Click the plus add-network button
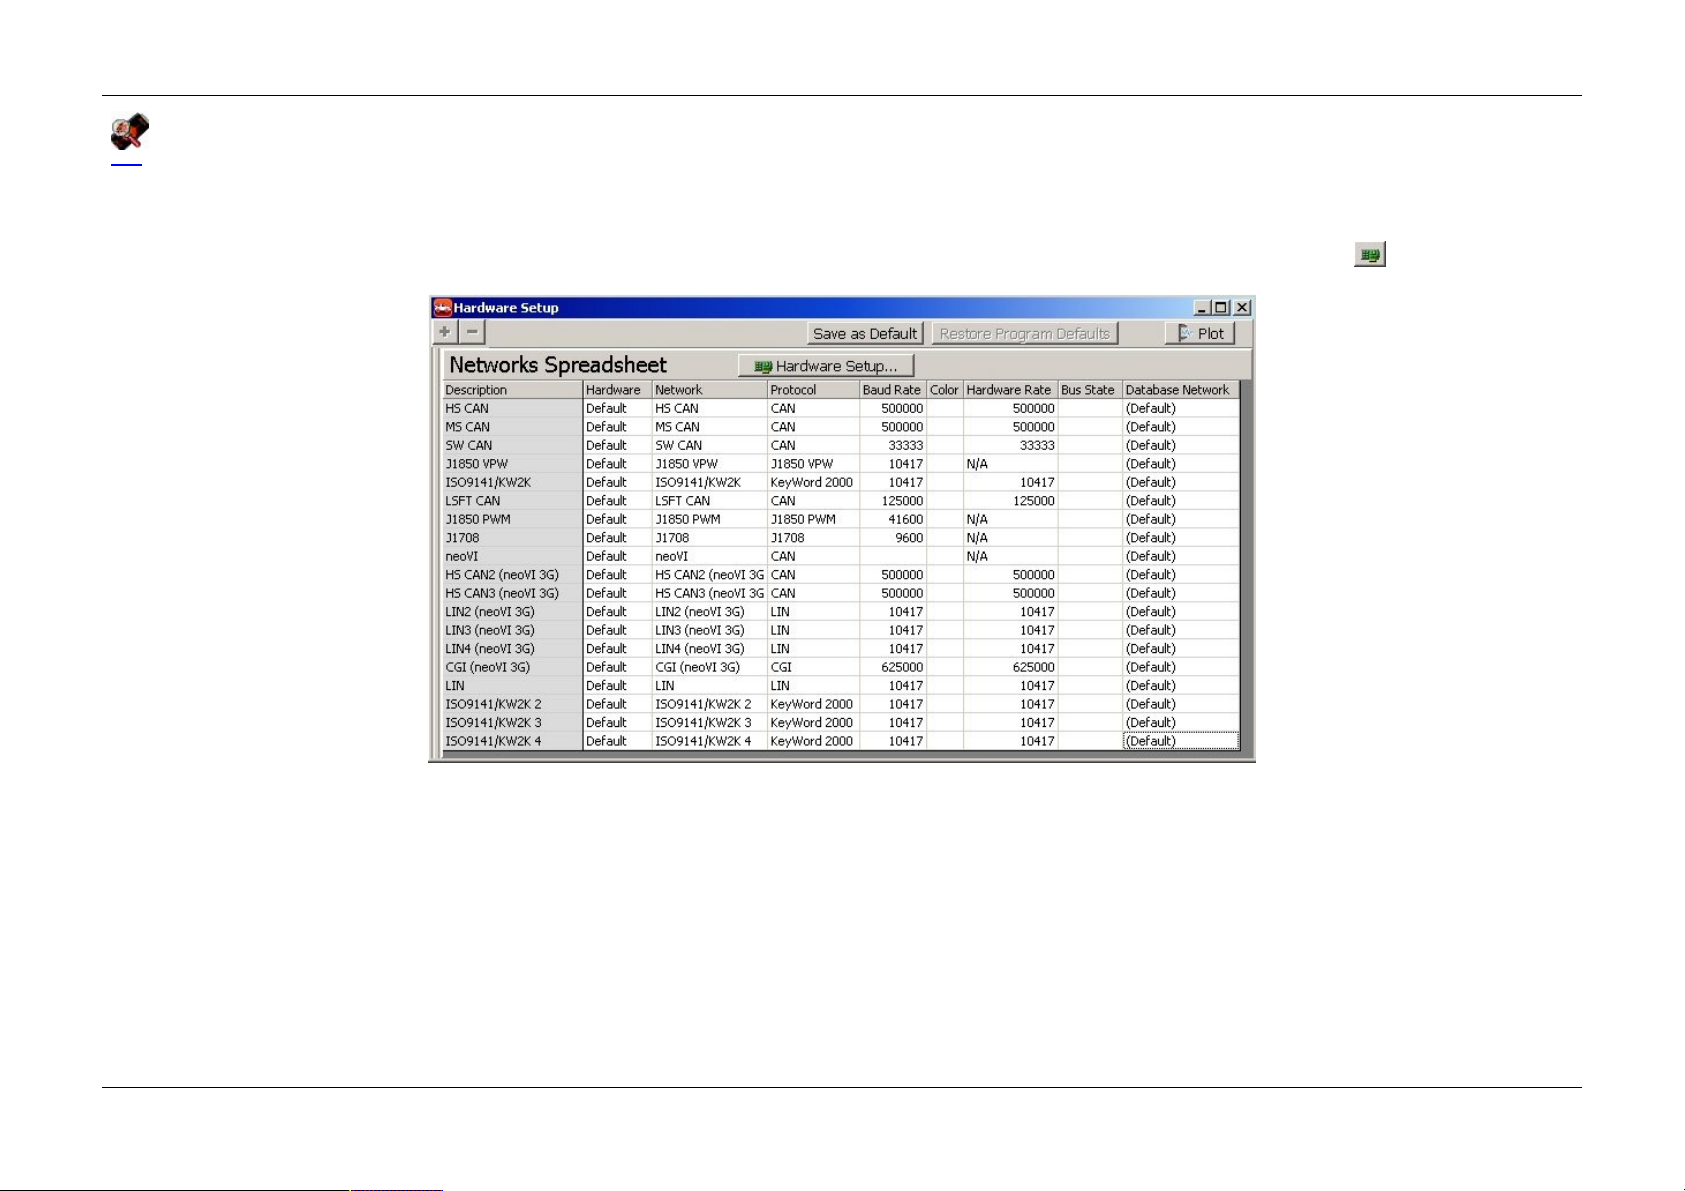The height and width of the screenshot is (1191, 1685). tap(445, 333)
